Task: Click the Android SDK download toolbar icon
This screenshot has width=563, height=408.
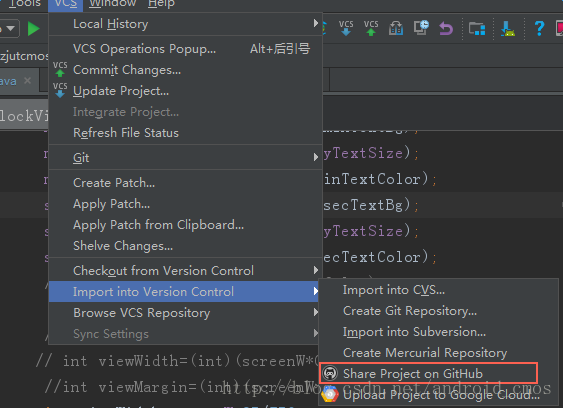Action: (x=508, y=28)
